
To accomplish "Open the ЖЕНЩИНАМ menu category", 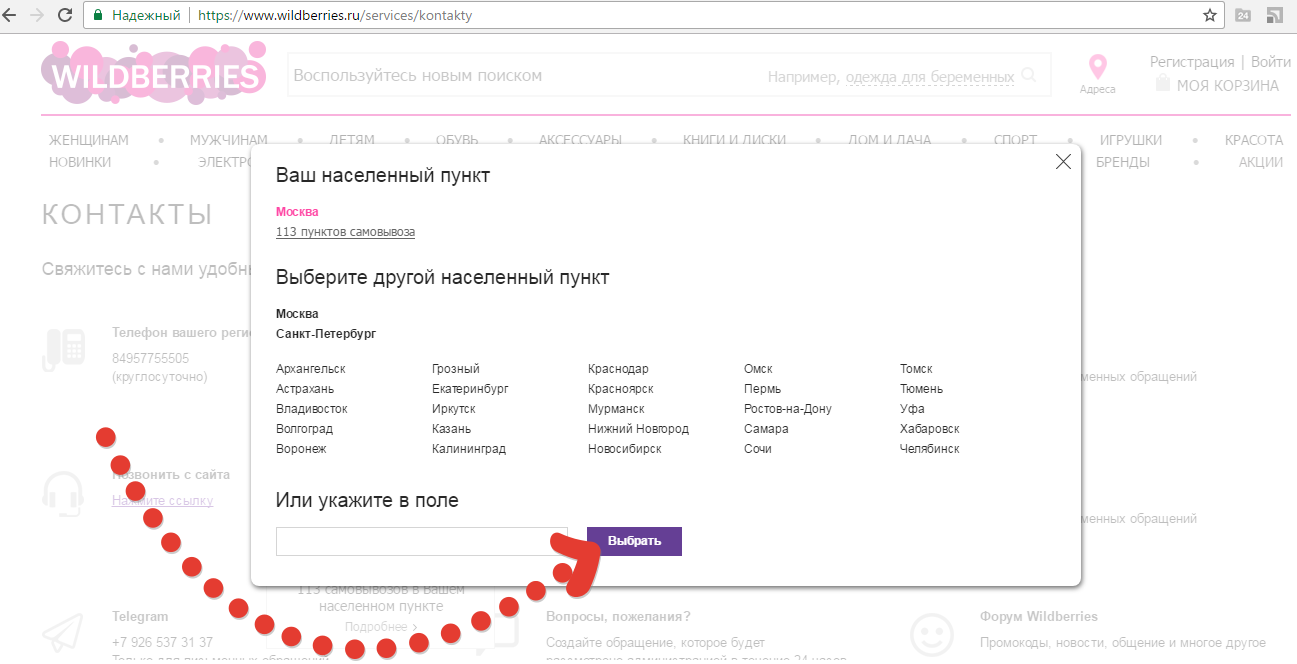I will [89, 140].
